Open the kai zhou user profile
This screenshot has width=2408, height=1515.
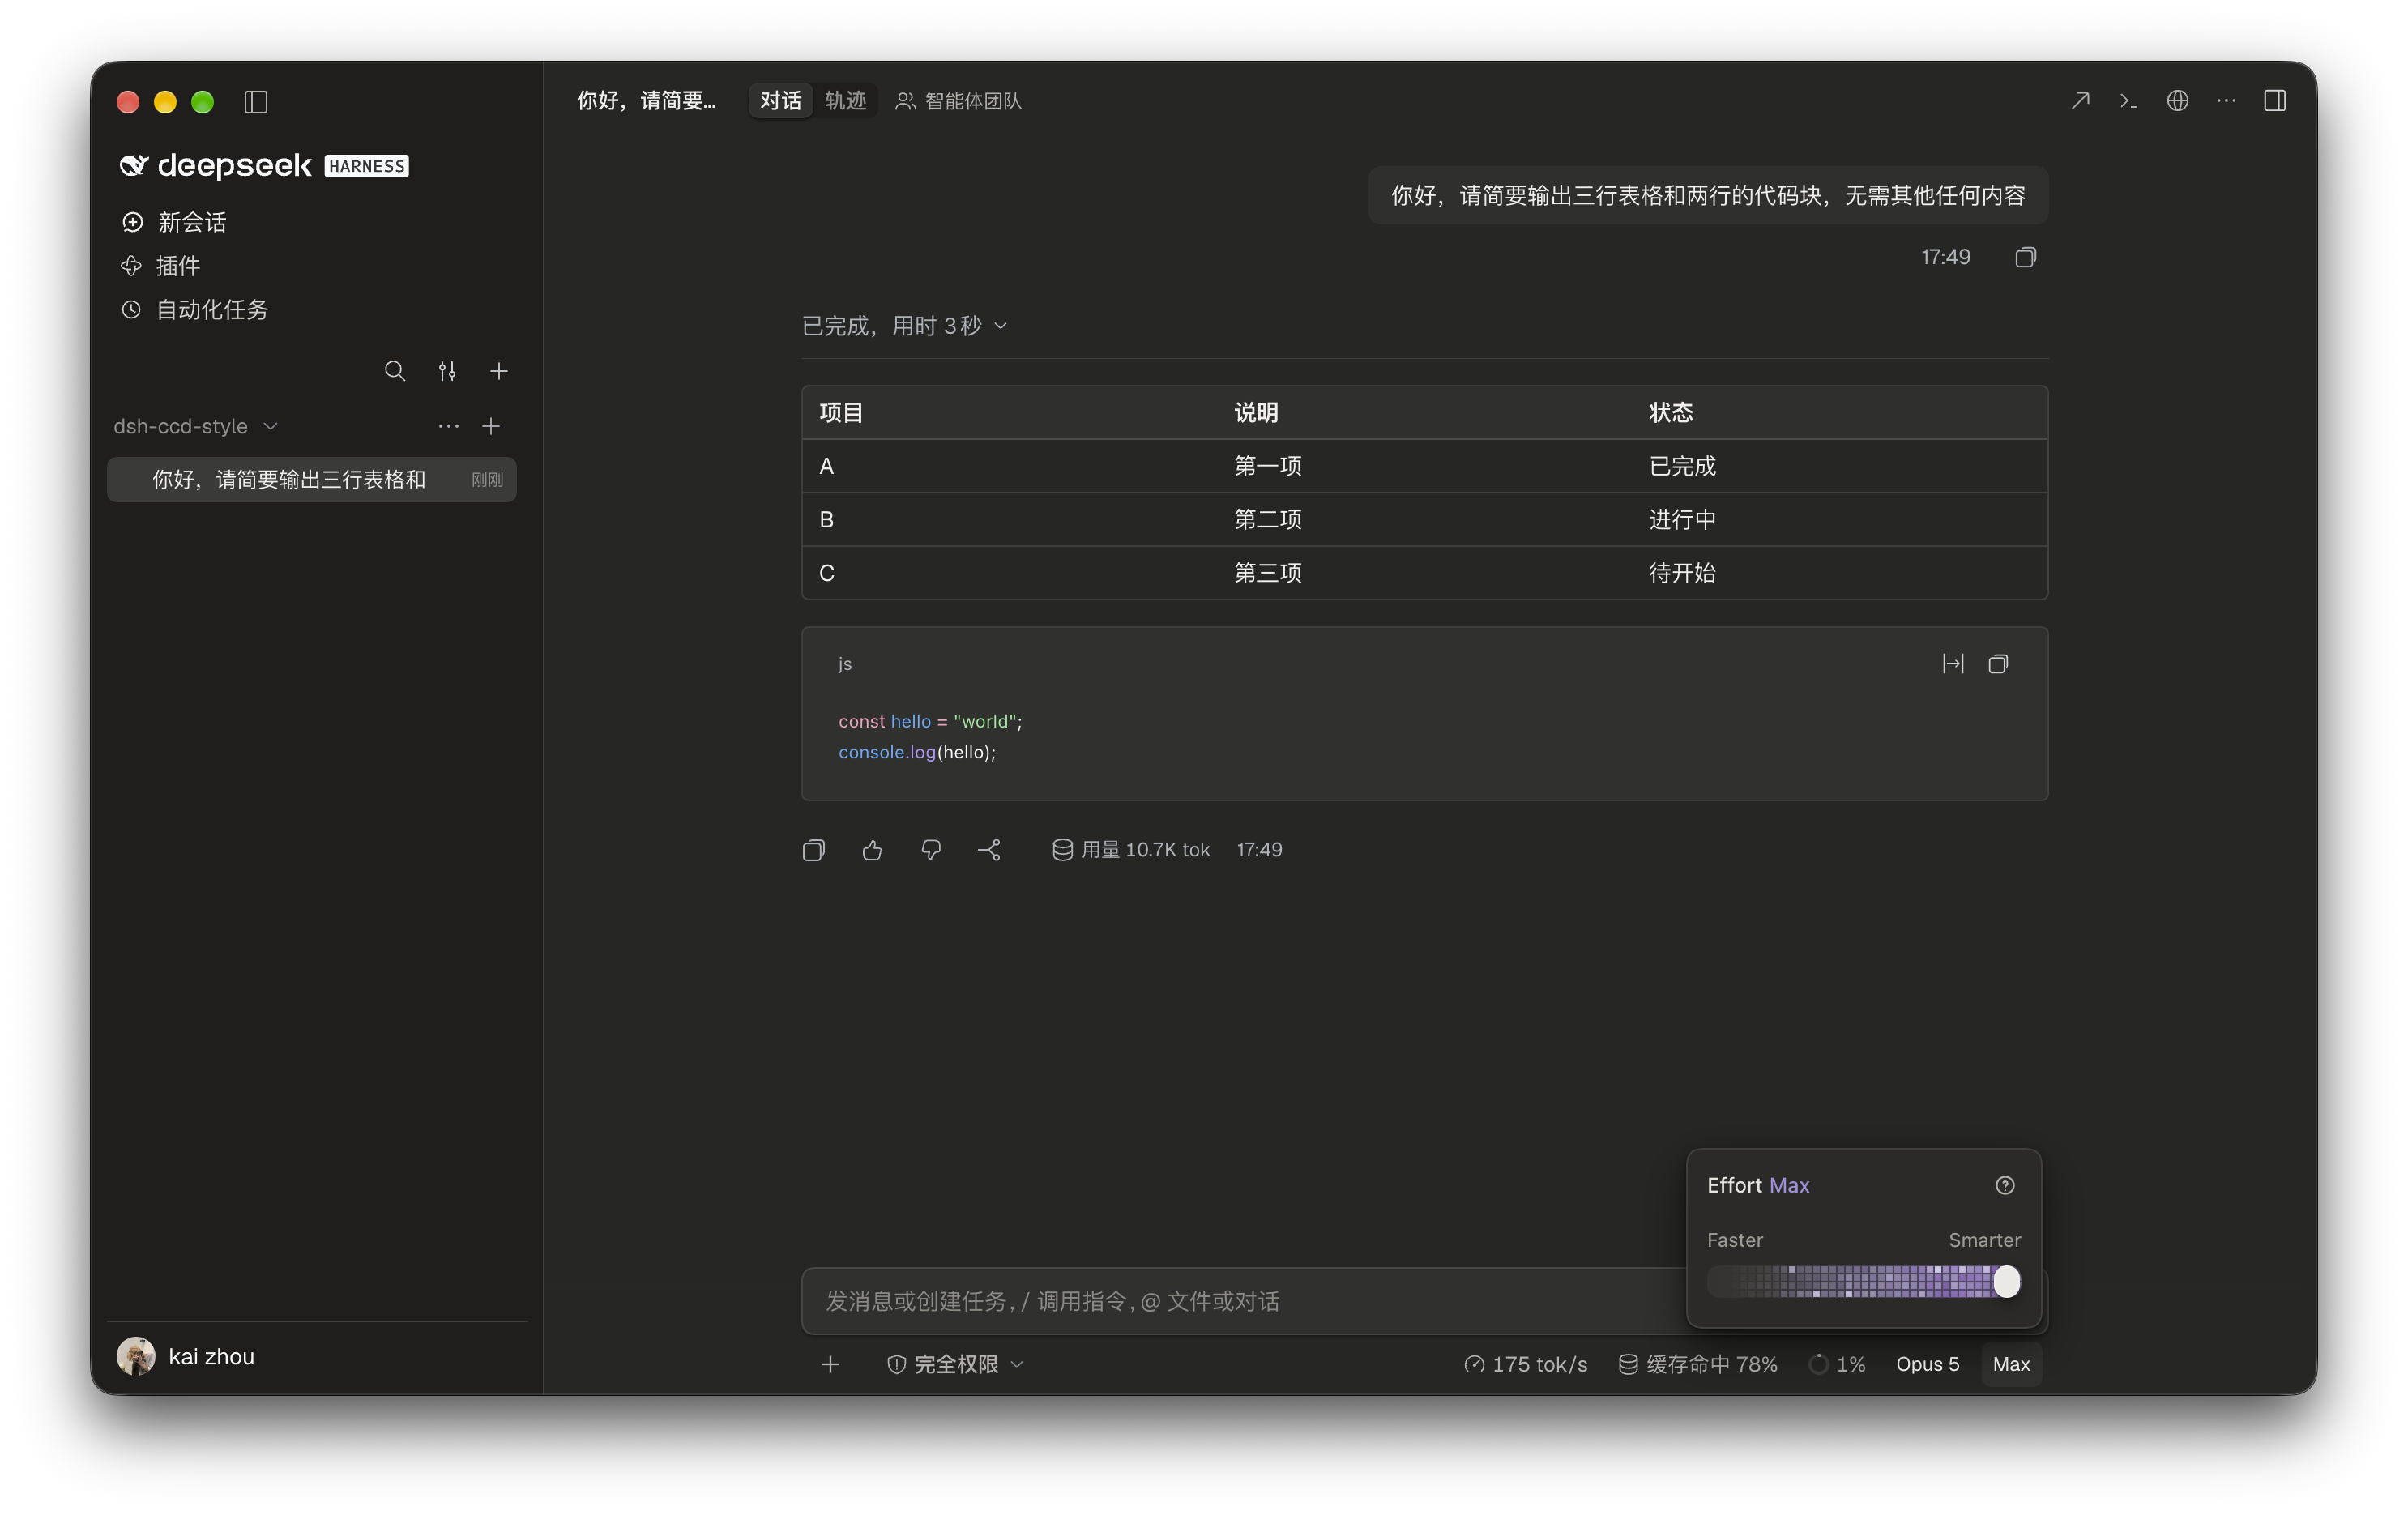(x=186, y=1357)
